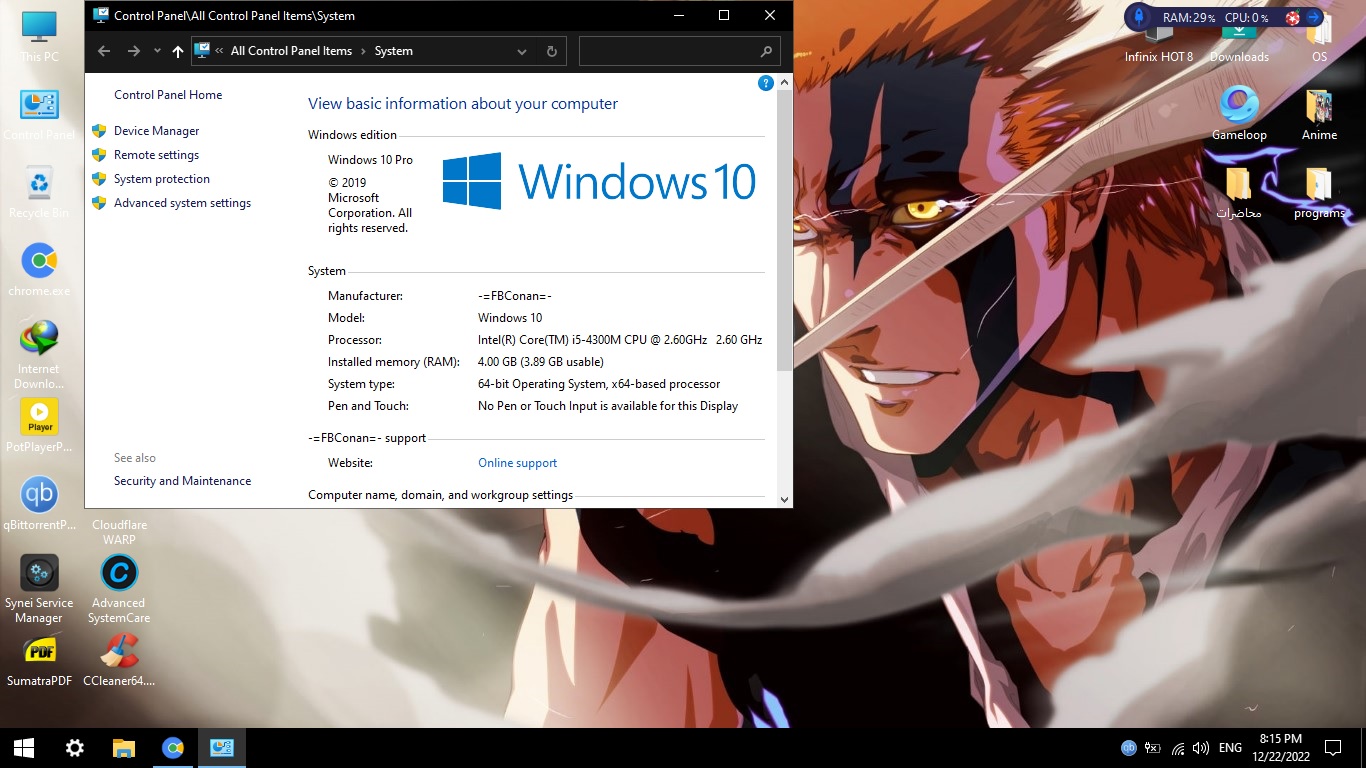Screen dimensions: 1366x768
Task: Launch CCleaner64 desktop shortcut
Action: 119,660
